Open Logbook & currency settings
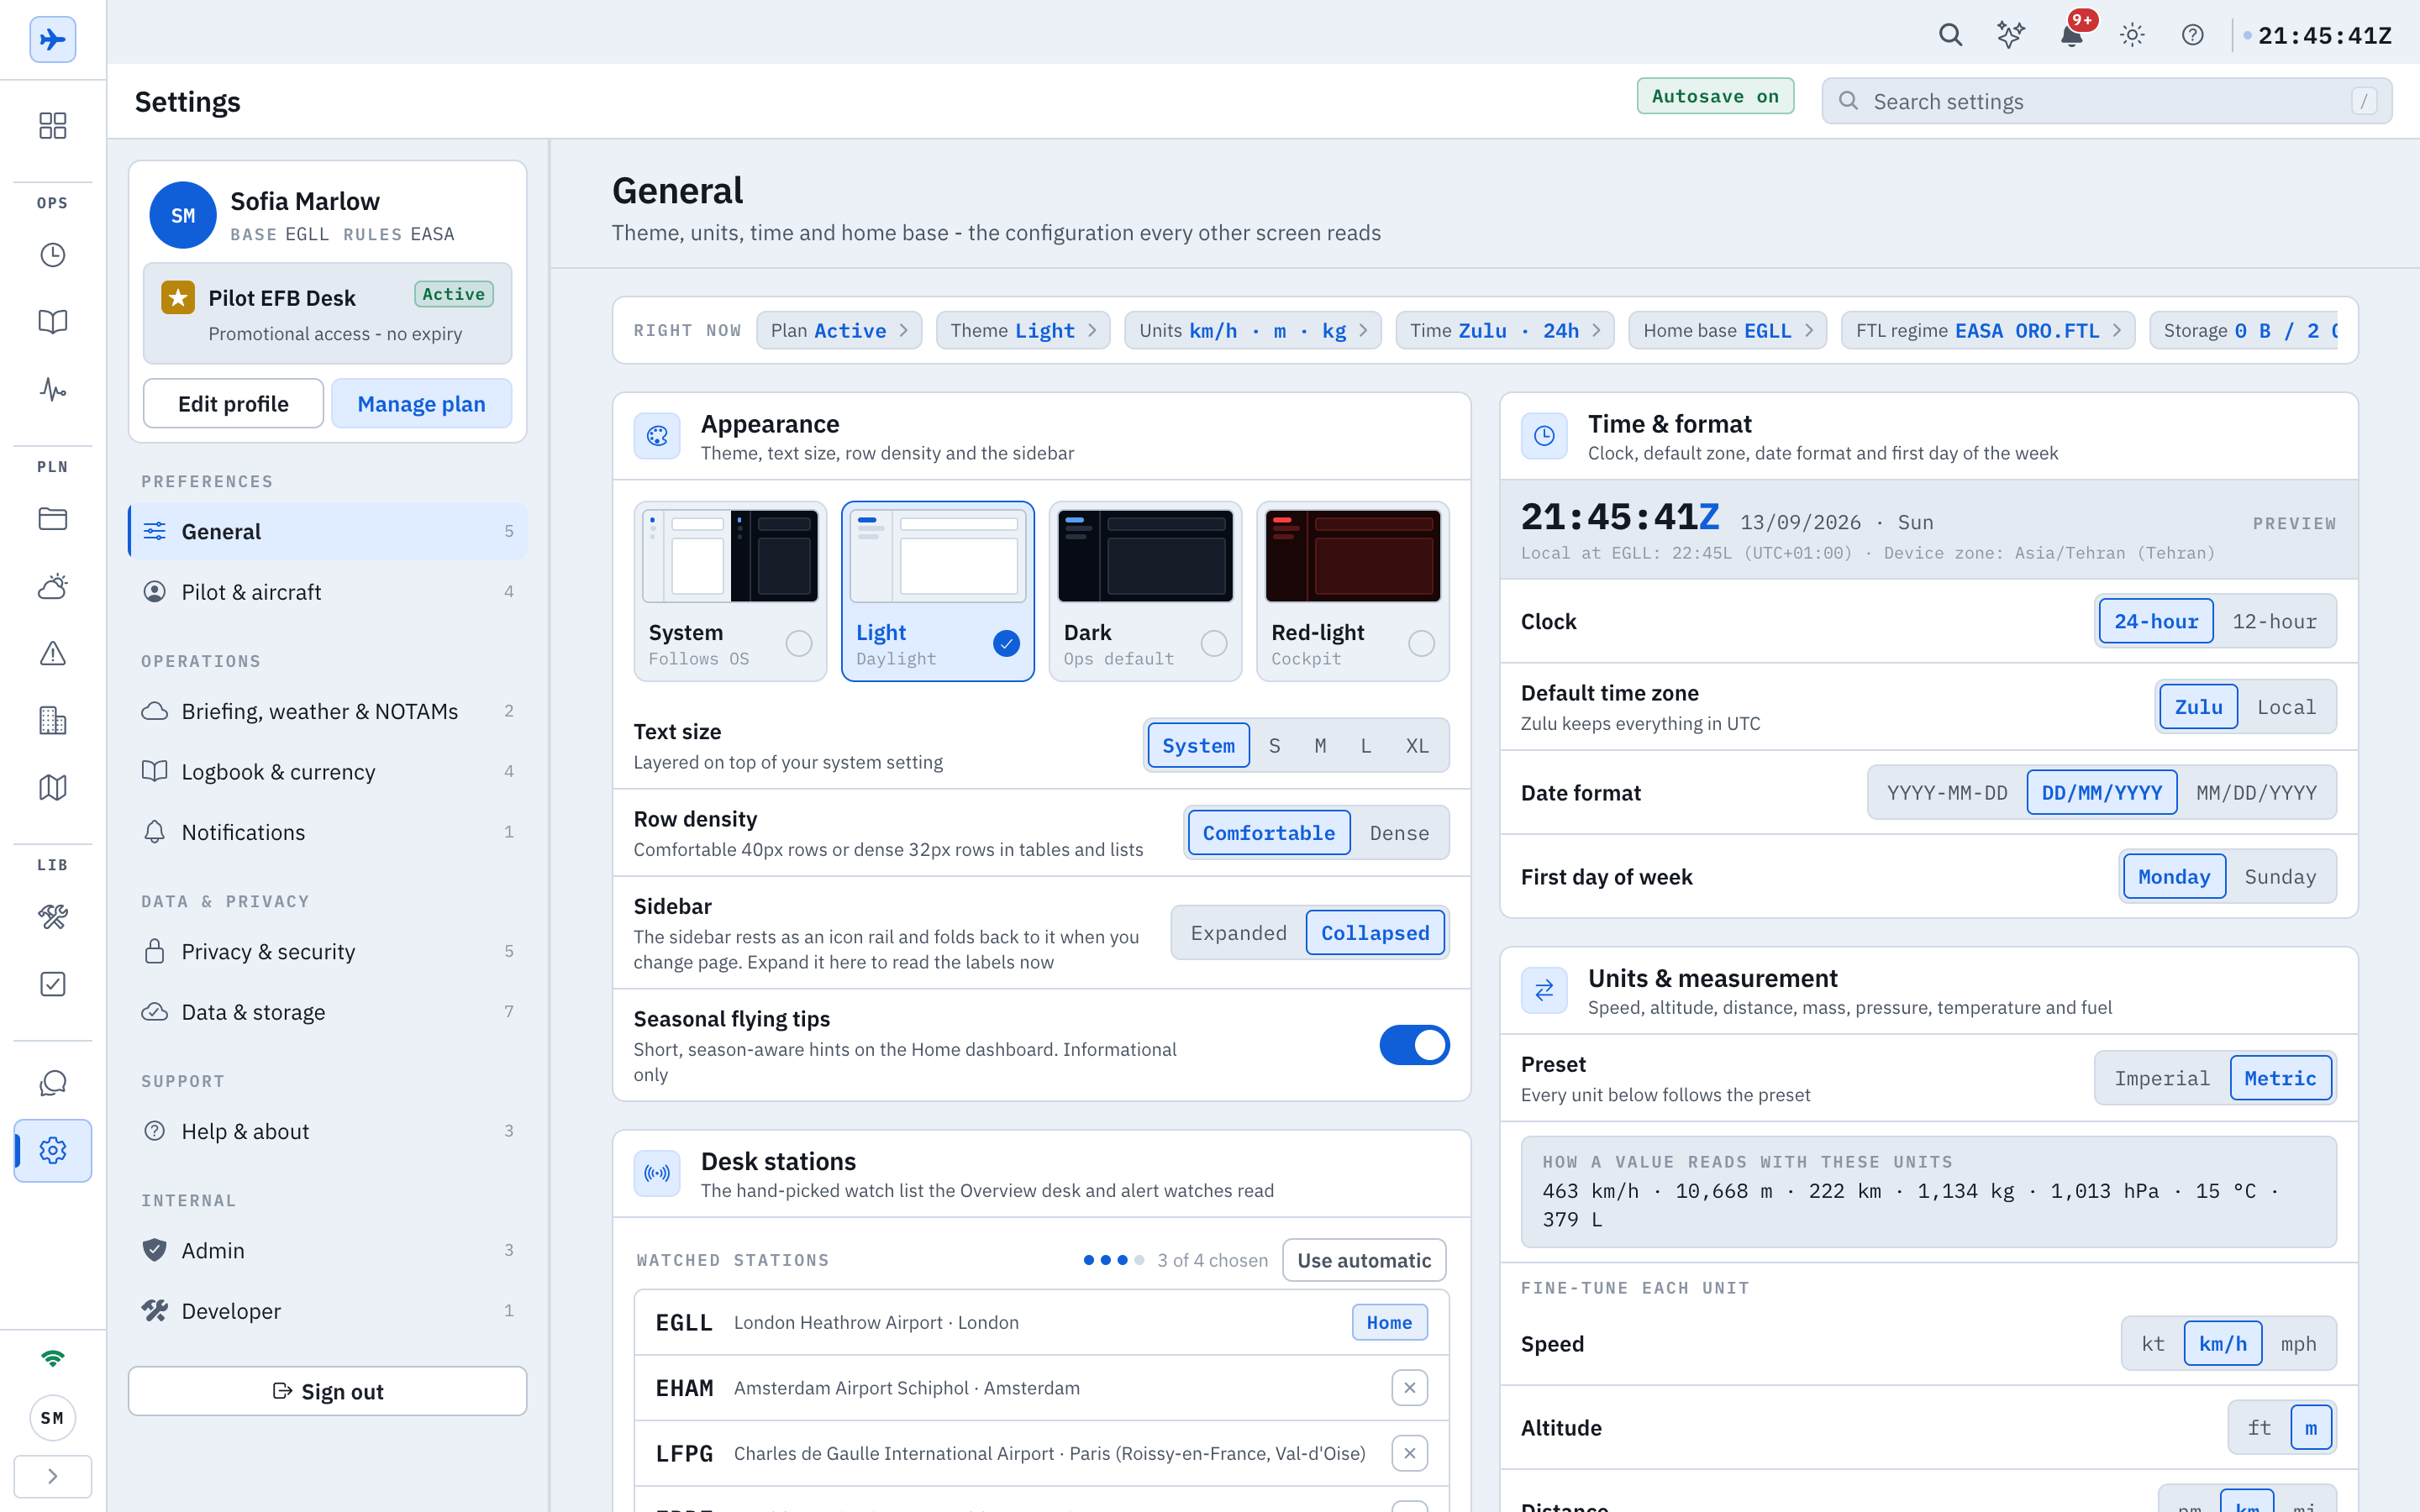2420x1512 pixels. (x=328, y=772)
